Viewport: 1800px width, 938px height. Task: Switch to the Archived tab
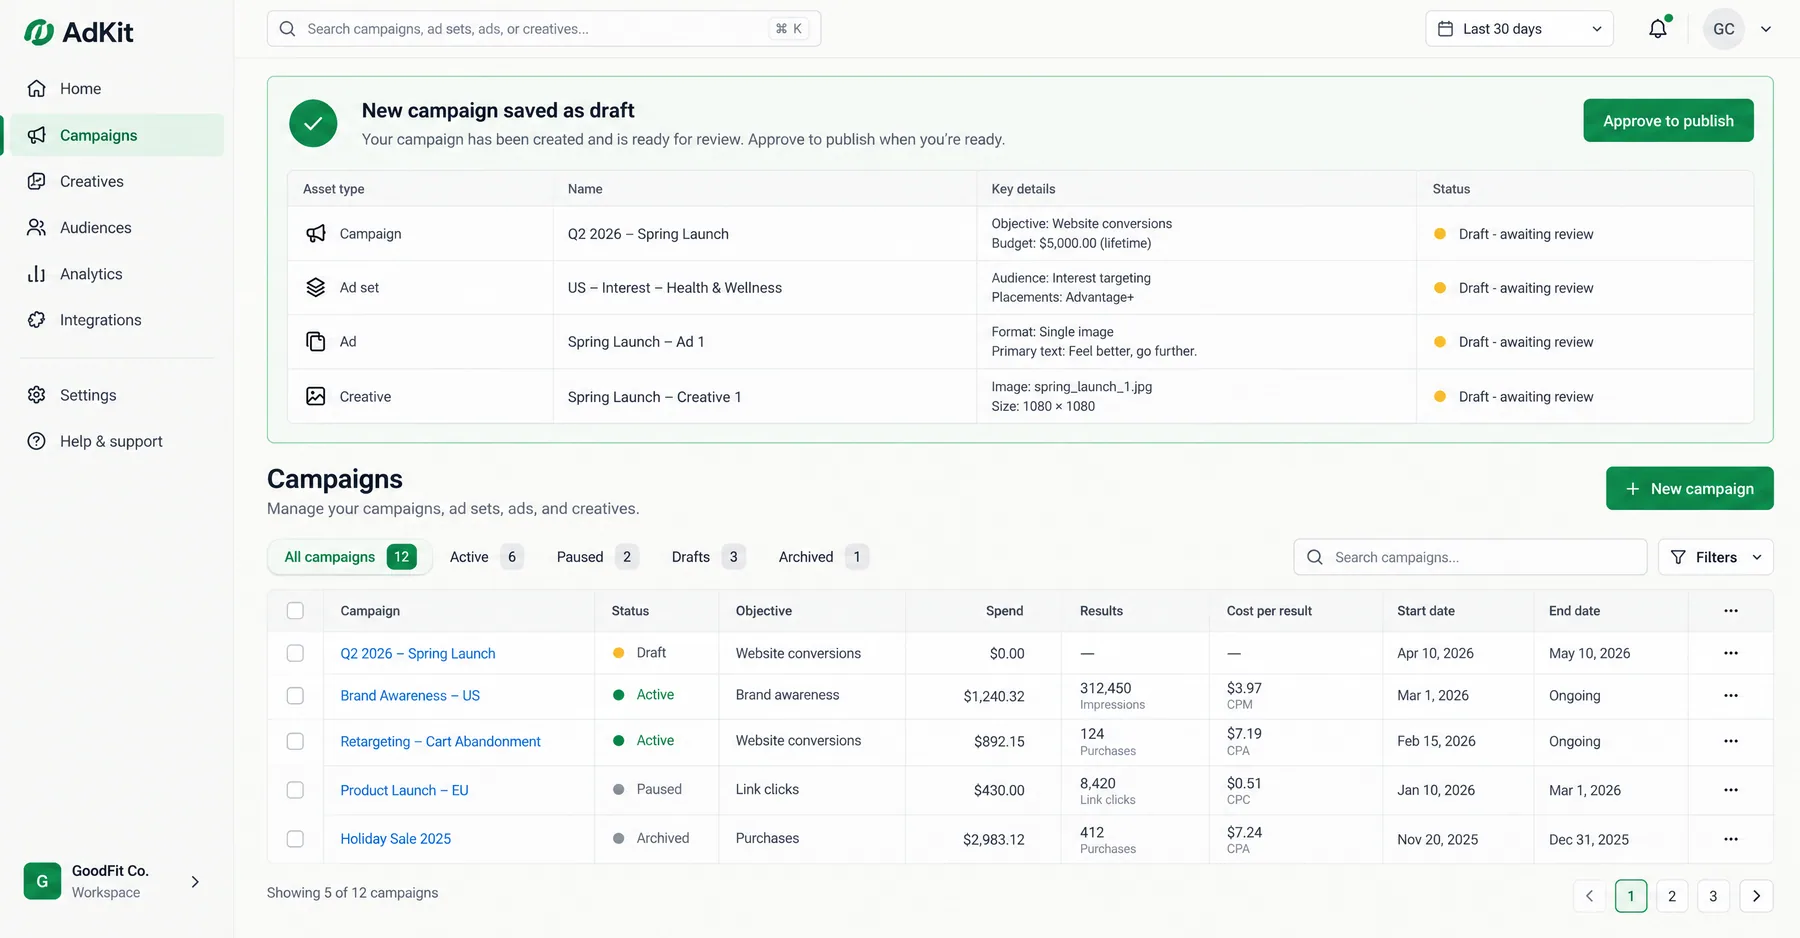(823, 557)
